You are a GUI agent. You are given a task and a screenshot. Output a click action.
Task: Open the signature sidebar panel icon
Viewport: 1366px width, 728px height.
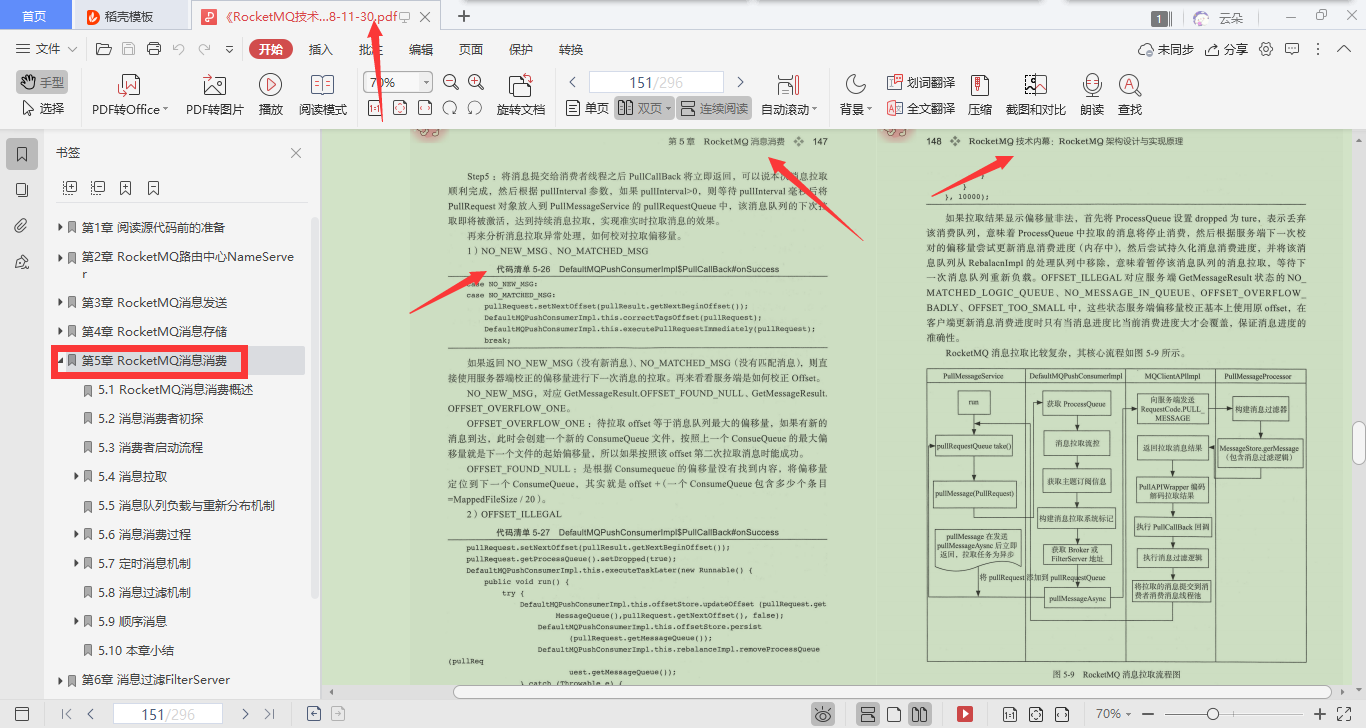[x=21, y=262]
